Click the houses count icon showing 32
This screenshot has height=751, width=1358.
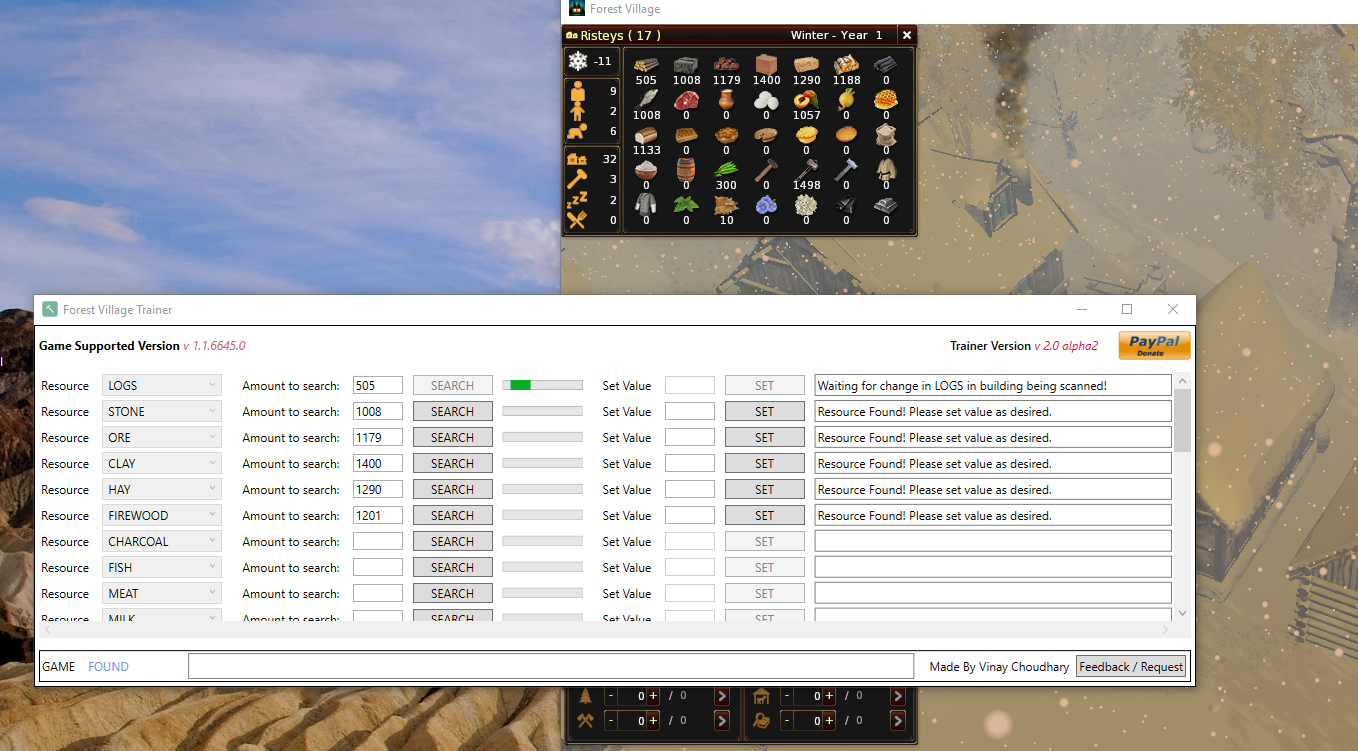(577, 158)
